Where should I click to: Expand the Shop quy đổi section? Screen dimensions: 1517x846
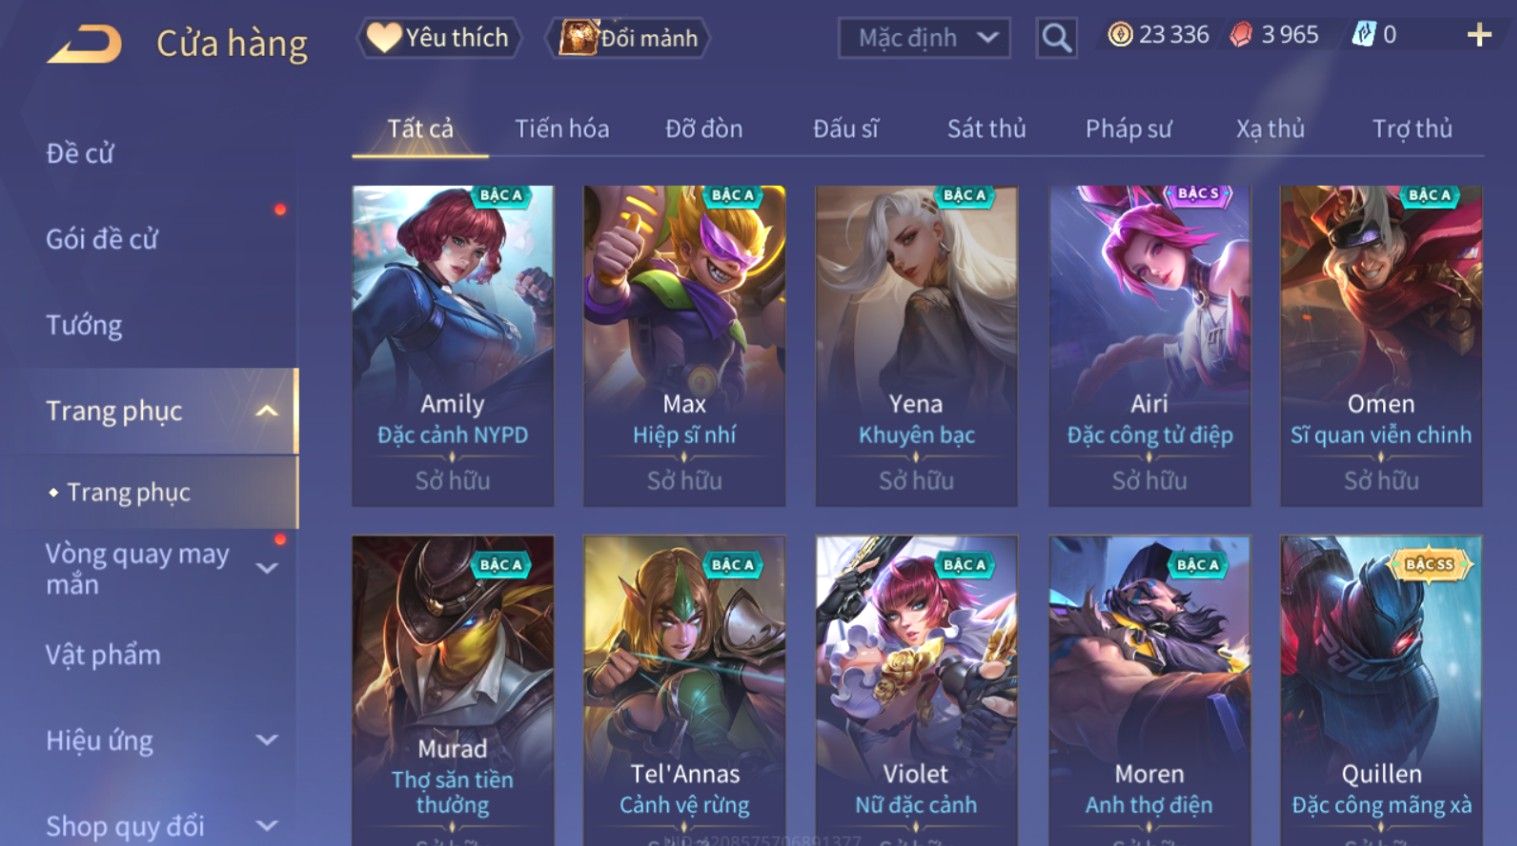(266, 826)
